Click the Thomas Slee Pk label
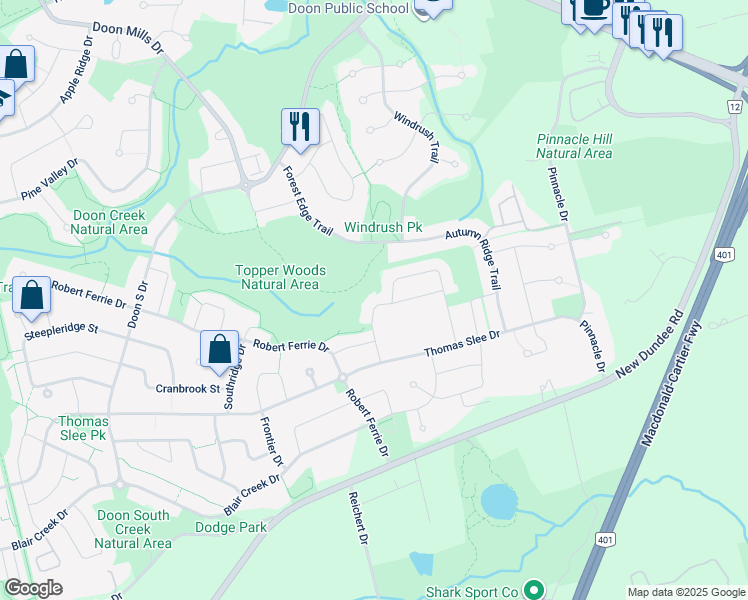The width and height of the screenshot is (748, 600). [x=83, y=428]
